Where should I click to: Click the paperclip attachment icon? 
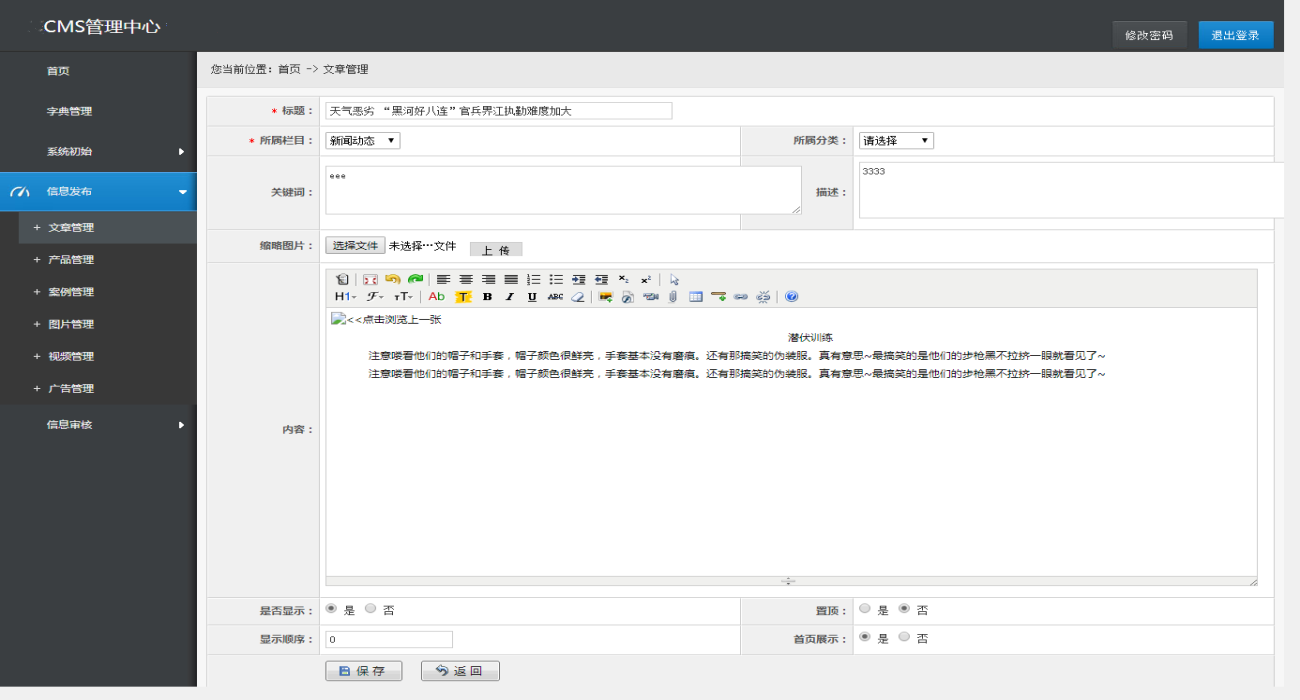(x=673, y=297)
